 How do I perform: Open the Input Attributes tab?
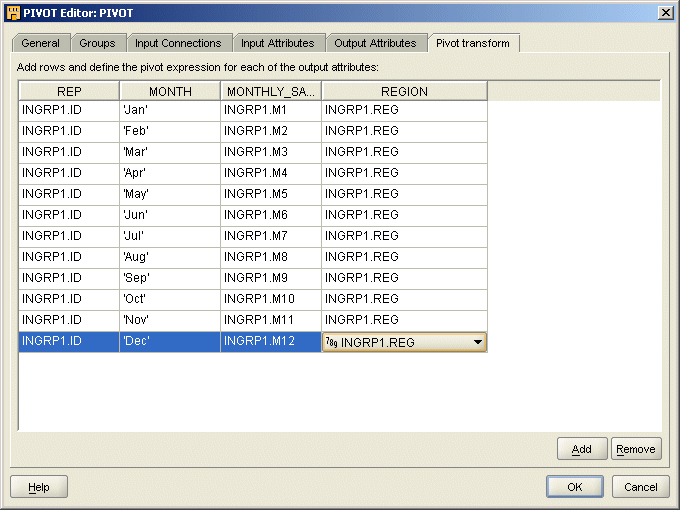(x=278, y=43)
